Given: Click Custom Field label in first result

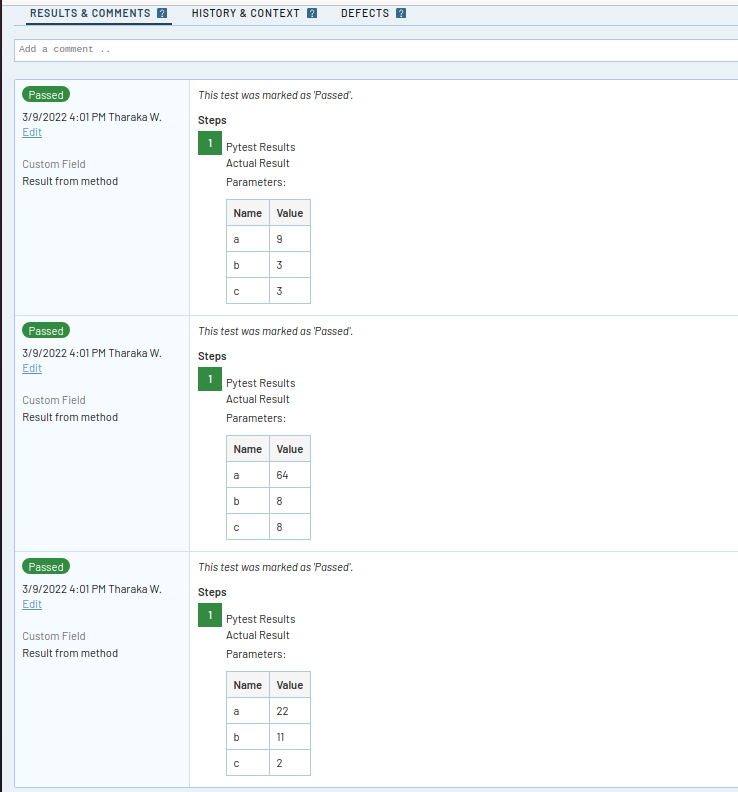Looking at the screenshot, I should point(54,164).
